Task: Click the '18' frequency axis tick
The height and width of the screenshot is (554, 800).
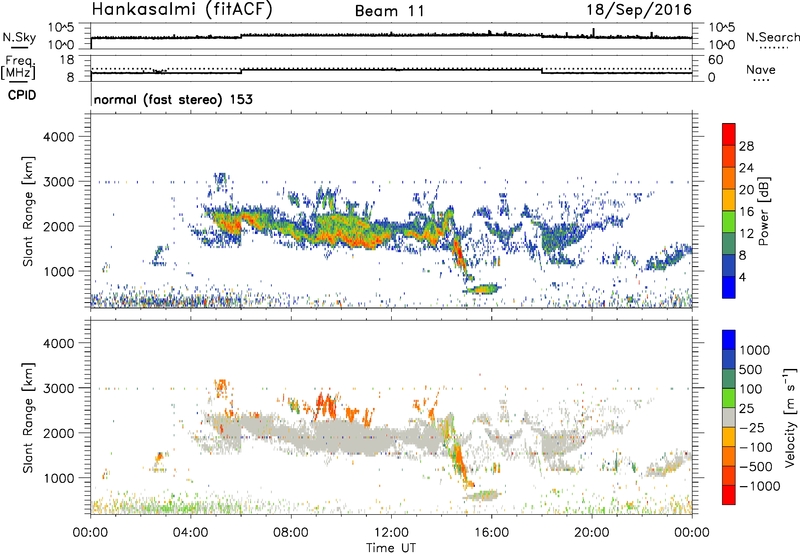Action: point(67,60)
